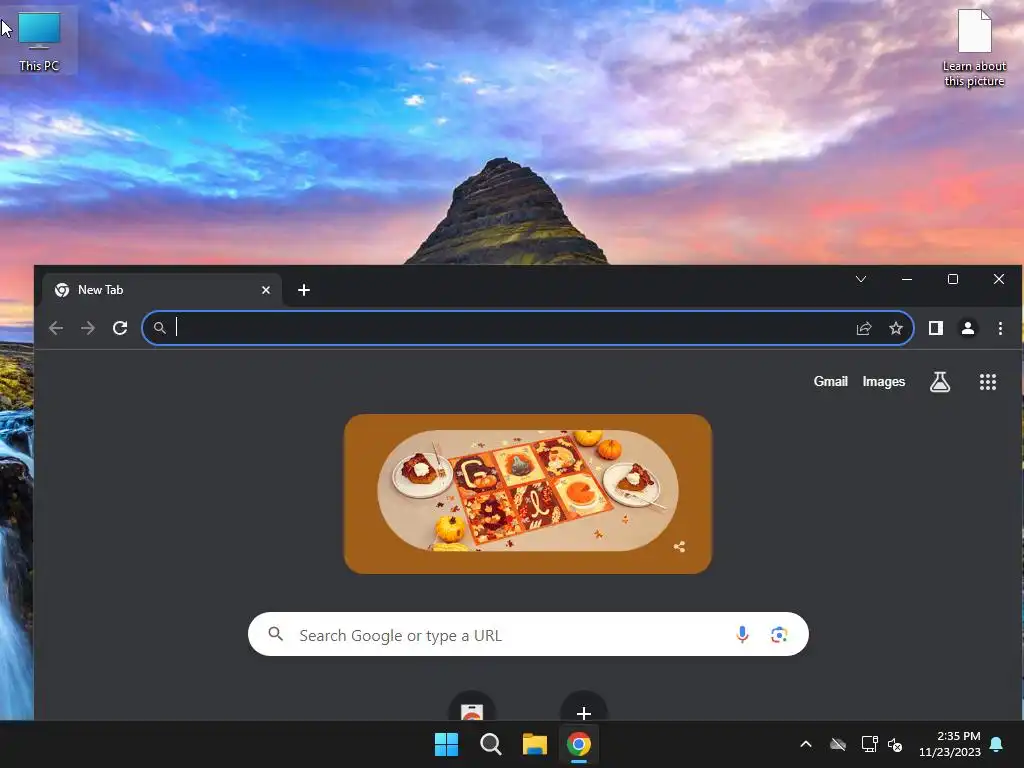Bookmark this tab with the star icon
Image resolution: width=1024 pixels, height=768 pixels.
[x=896, y=328]
